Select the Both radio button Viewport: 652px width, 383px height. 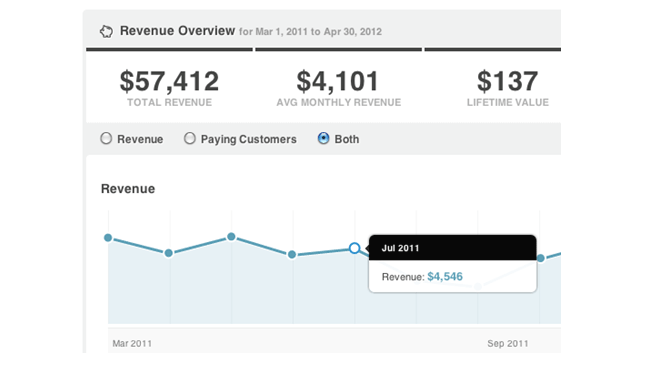[323, 138]
